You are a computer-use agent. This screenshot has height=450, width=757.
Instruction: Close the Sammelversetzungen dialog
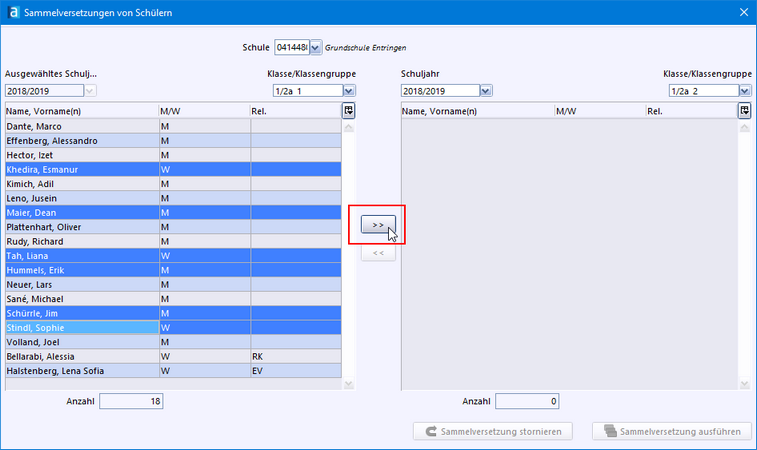tap(742, 12)
